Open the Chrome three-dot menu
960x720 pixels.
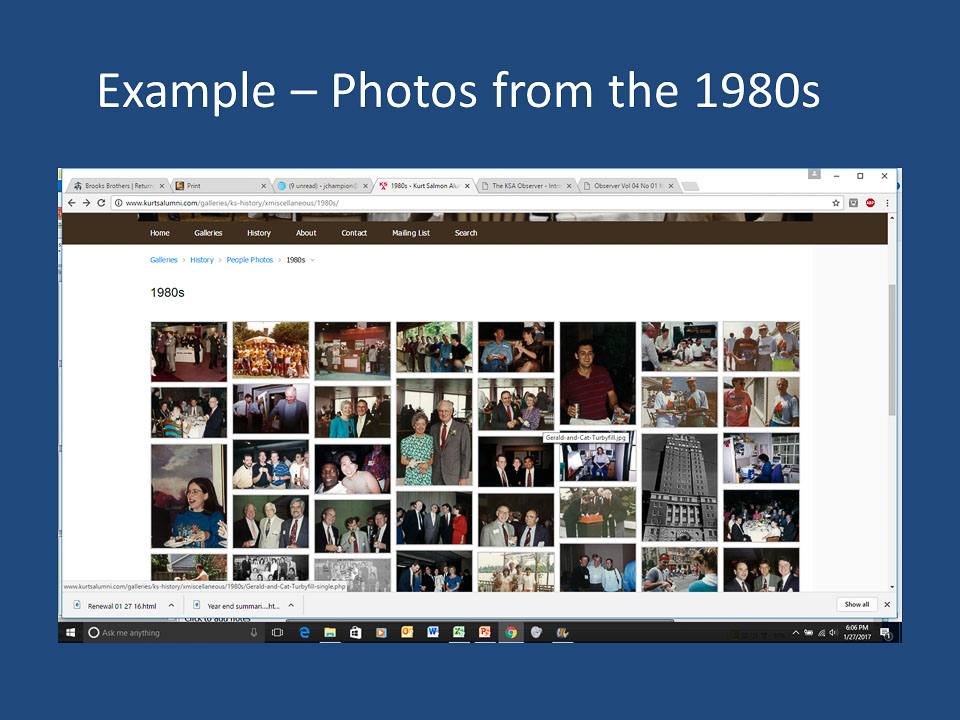887,203
